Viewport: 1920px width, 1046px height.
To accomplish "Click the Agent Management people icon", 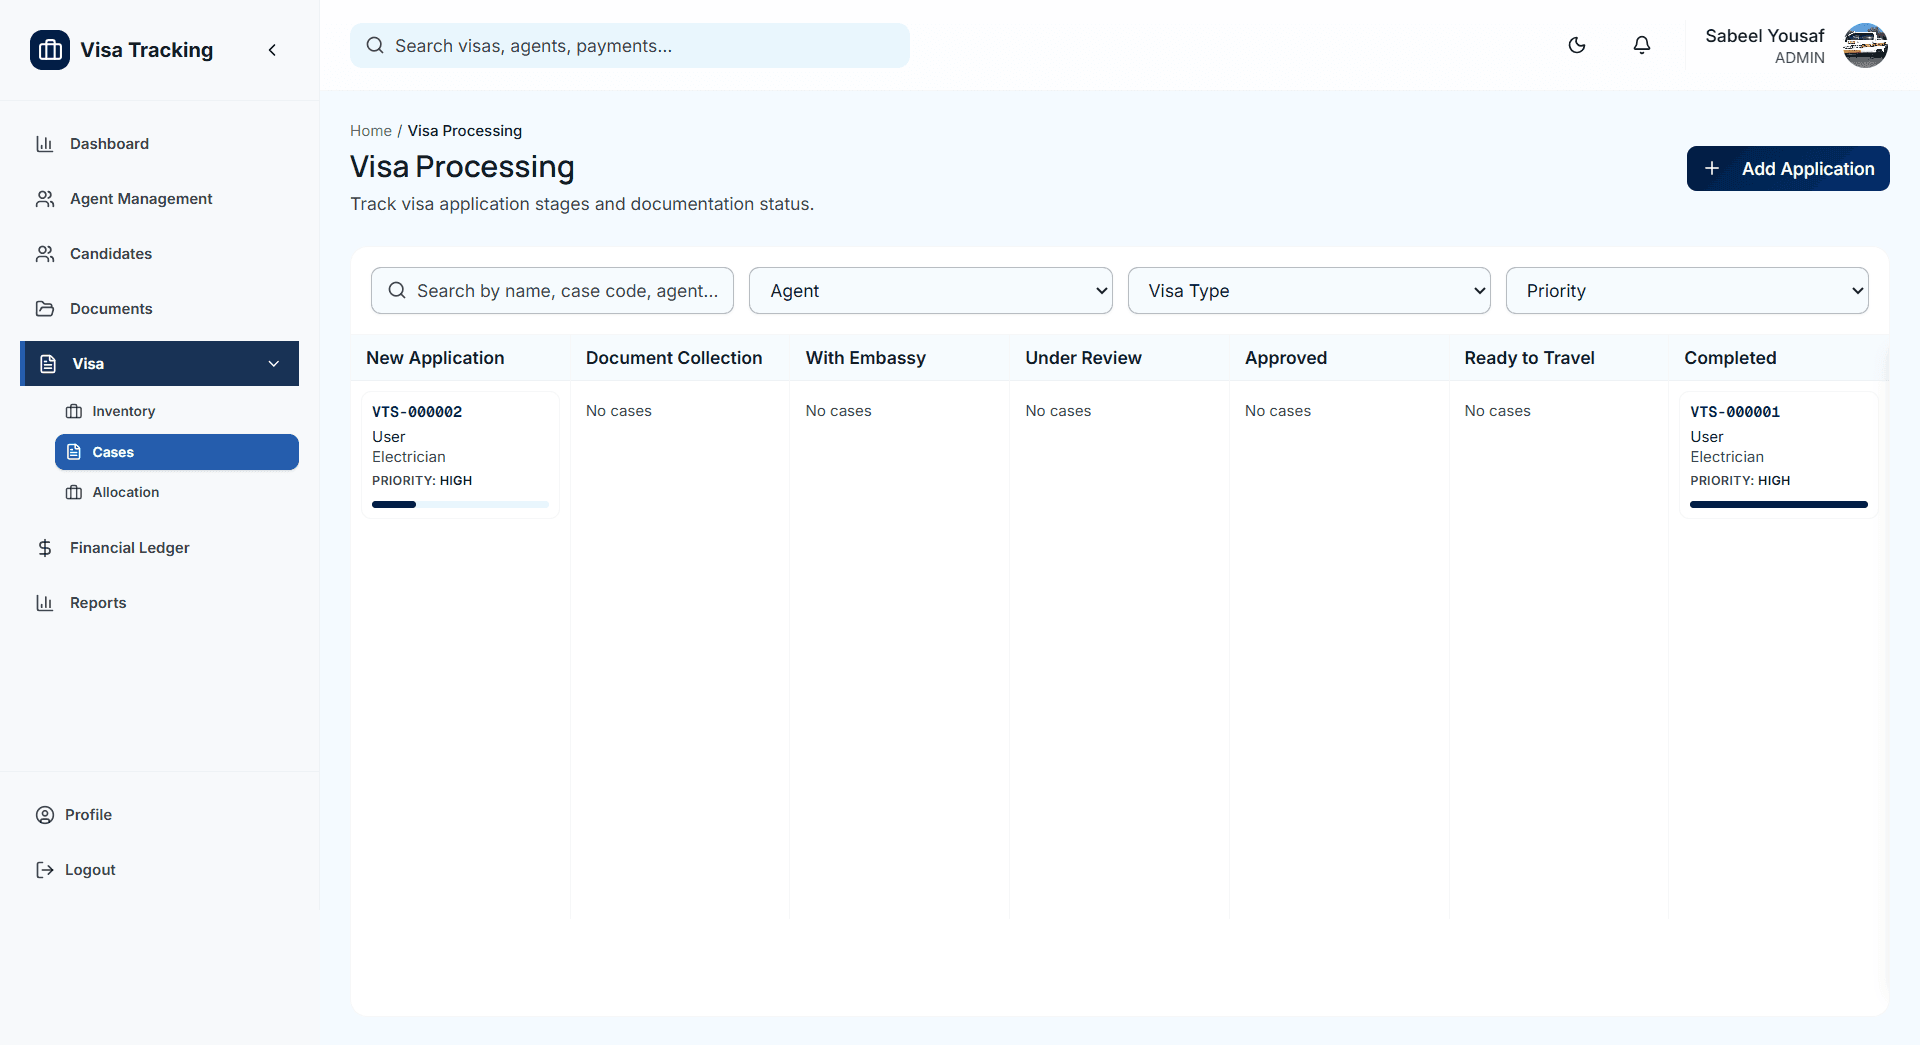I will 45,199.
